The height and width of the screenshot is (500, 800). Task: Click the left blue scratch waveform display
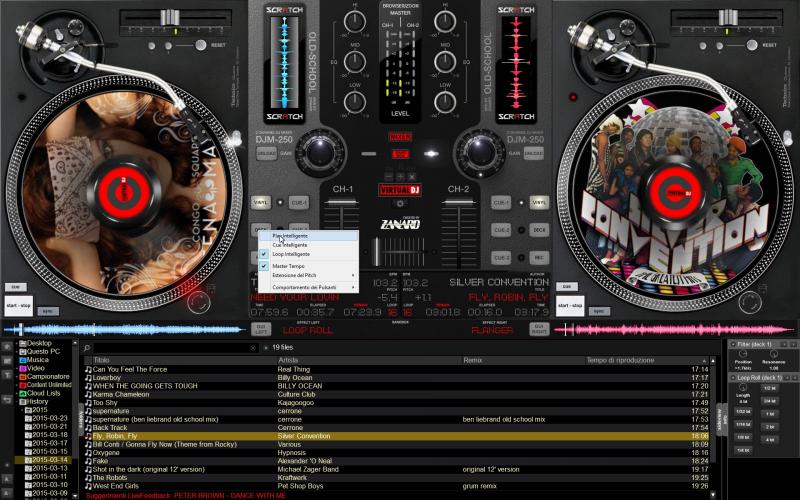(284, 62)
